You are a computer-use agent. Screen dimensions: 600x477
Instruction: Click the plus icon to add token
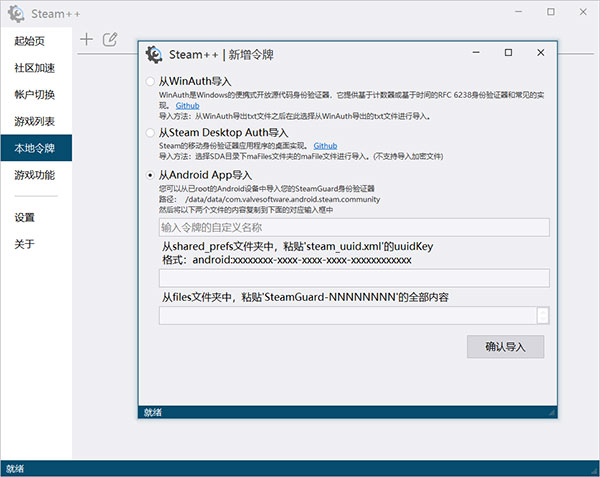click(86, 39)
